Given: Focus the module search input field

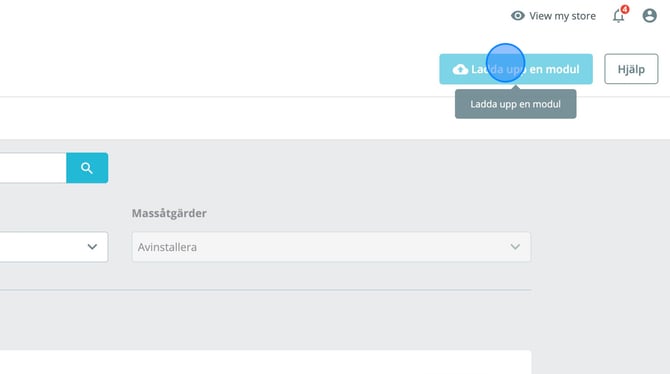Looking at the screenshot, I should pos(33,168).
